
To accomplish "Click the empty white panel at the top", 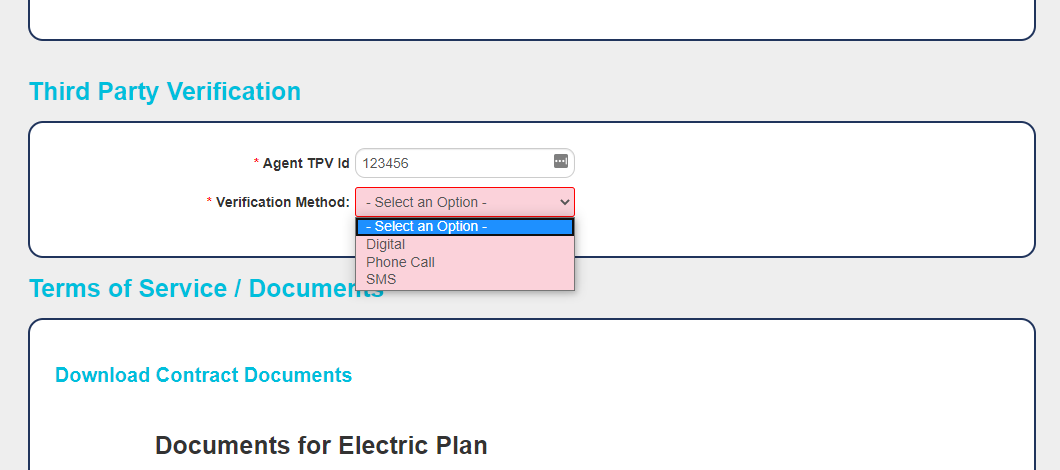I will 532,17.
